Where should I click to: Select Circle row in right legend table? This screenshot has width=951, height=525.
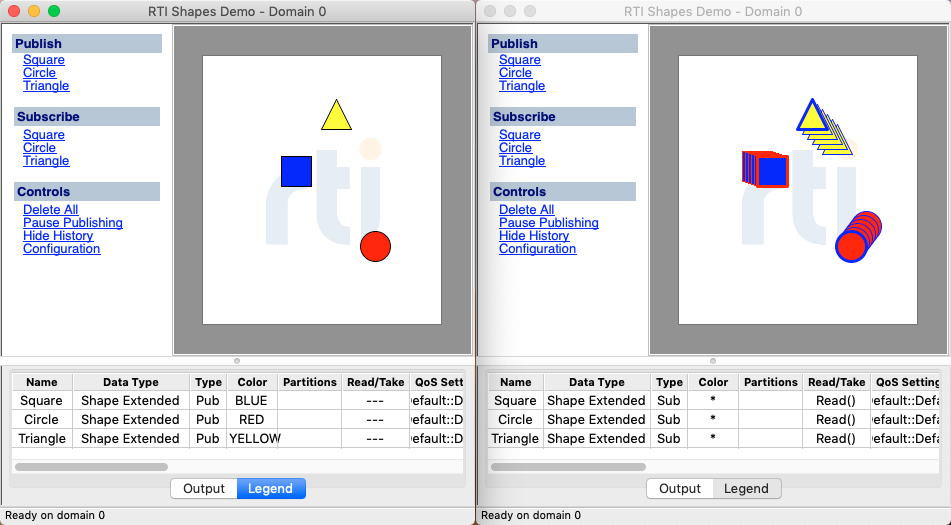pos(714,420)
